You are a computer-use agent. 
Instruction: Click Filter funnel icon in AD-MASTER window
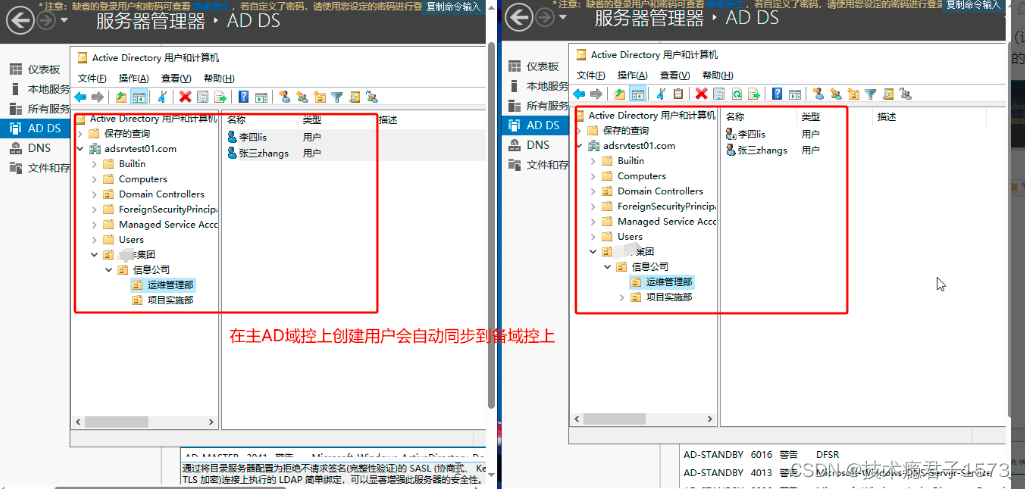[x=337, y=97]
